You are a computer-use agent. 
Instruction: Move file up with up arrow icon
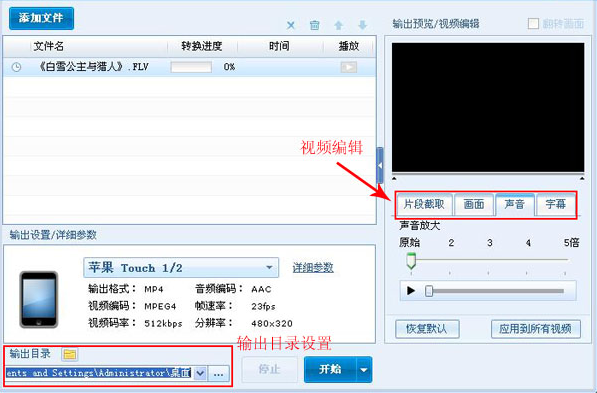[x=338, y=25]
